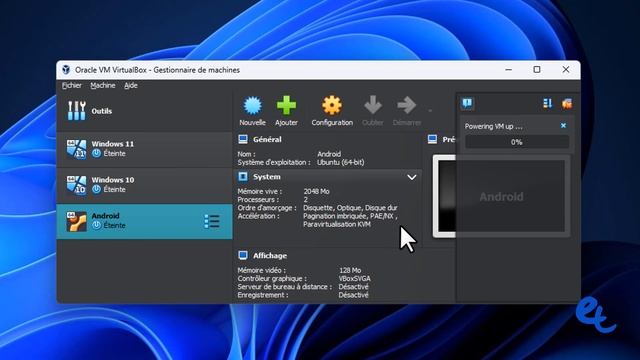Image resolution: width=640 pixels, height=360 pixels.
Task: Click the System section header title
Action: pos(267,177)
